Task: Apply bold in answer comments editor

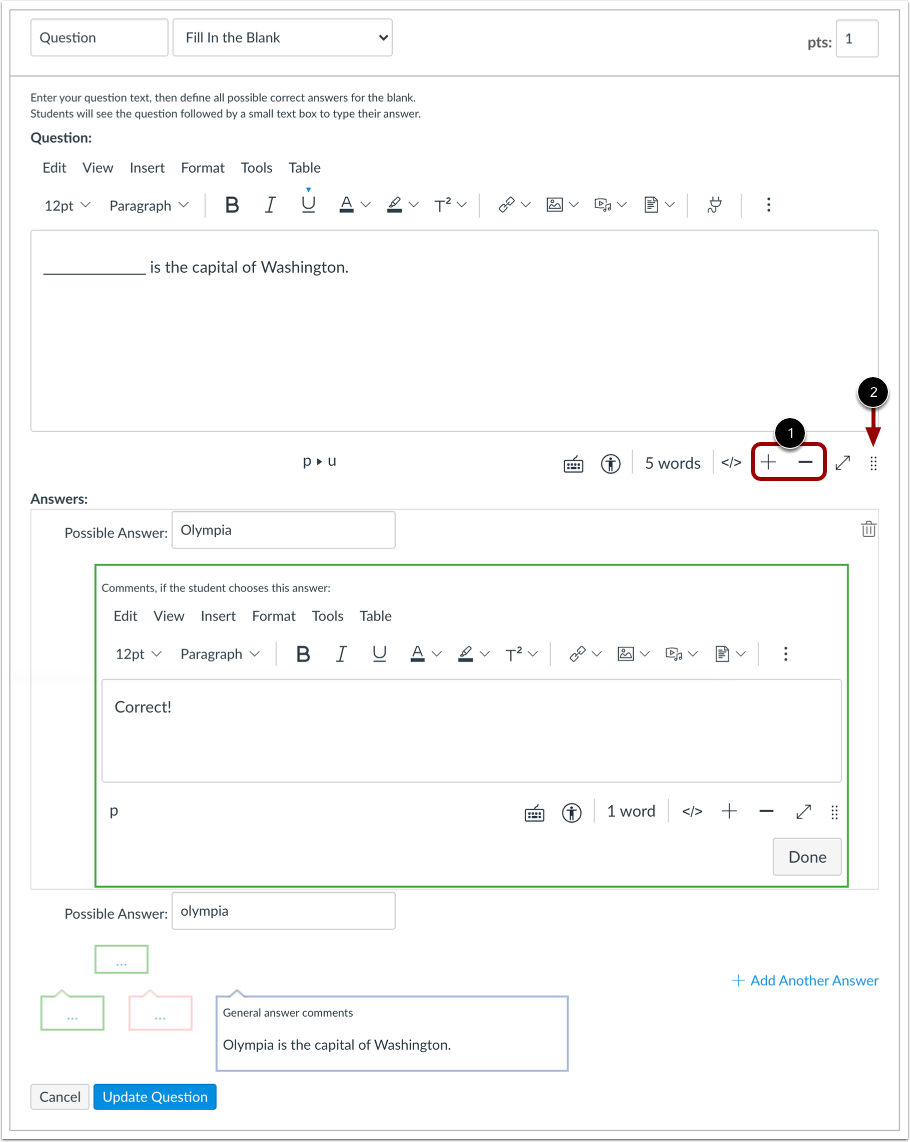Action: pyautogui.click(x=303, y=654)
